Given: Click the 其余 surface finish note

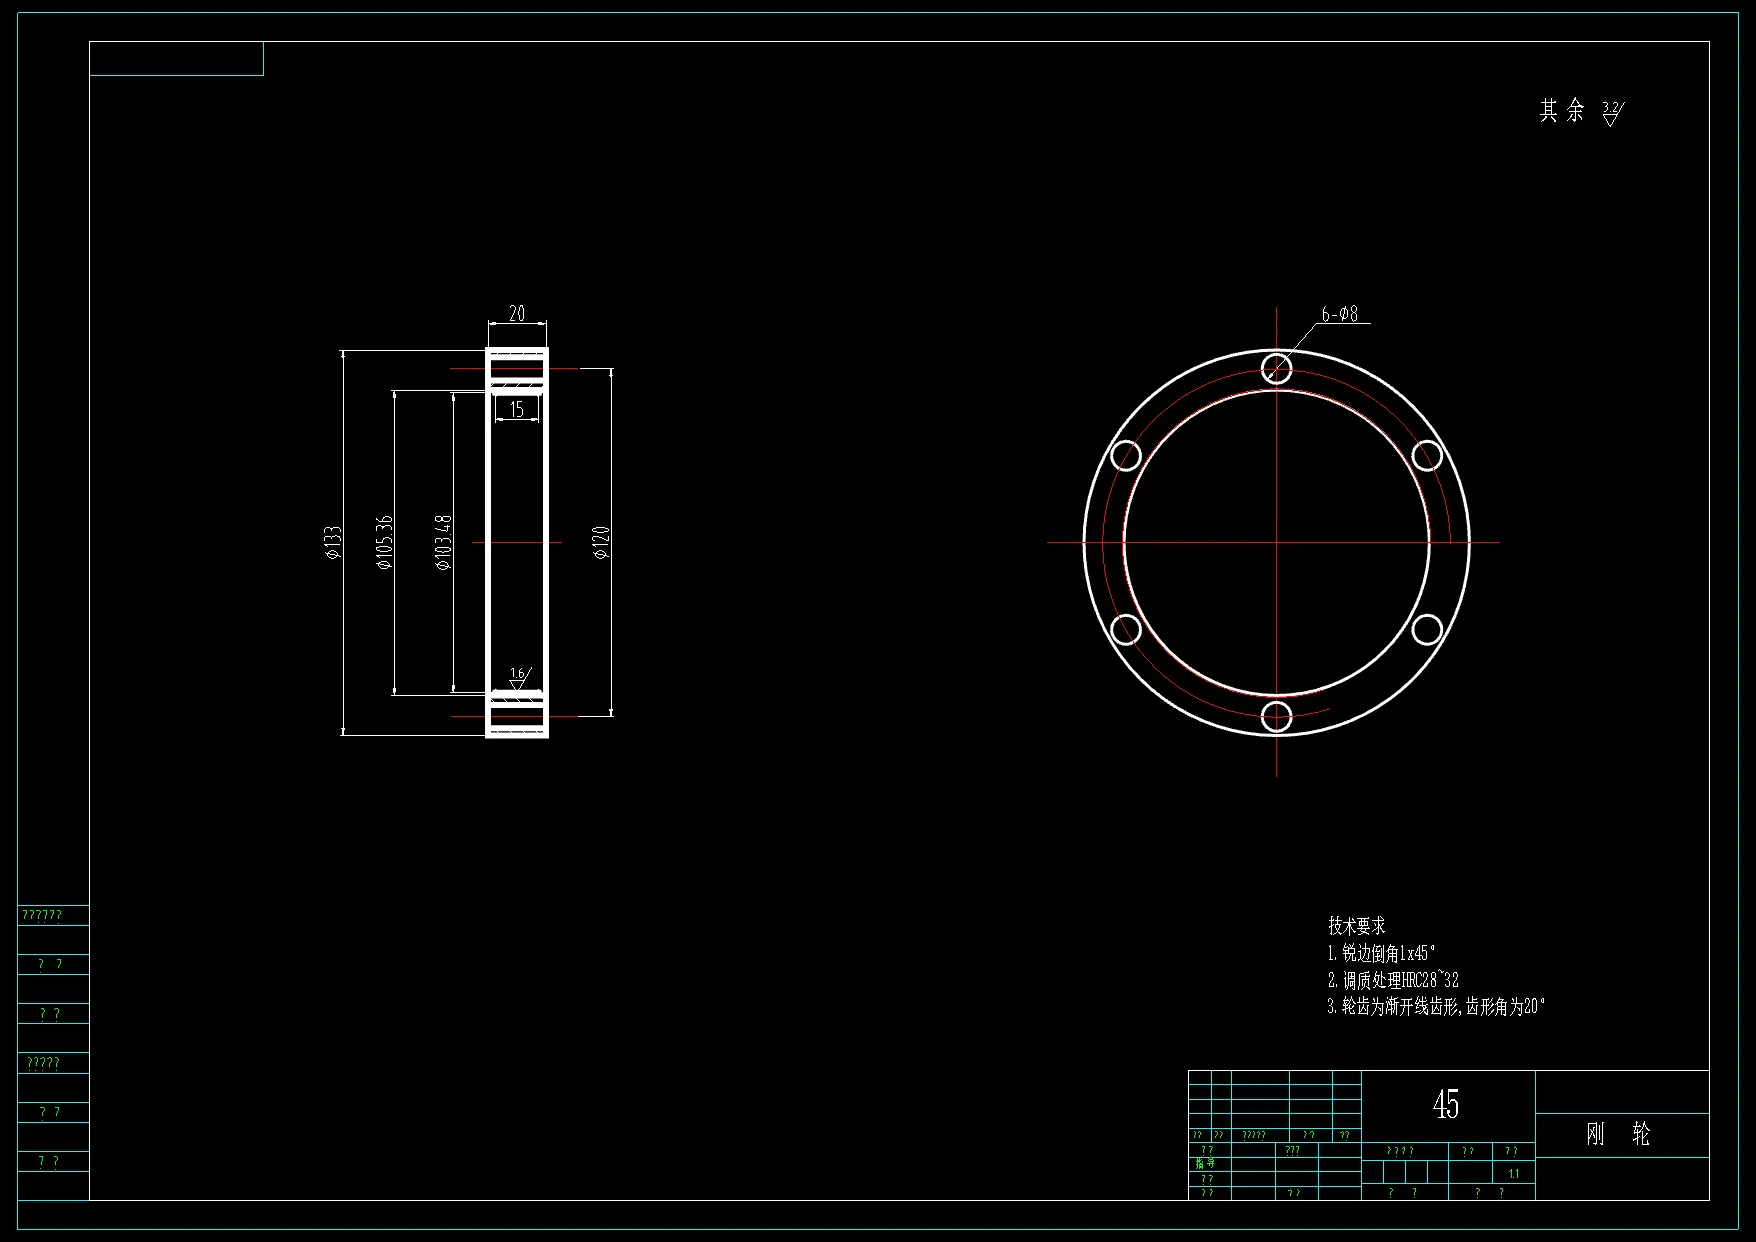Looking at the screenshot, I should (x=1561, y=111).
